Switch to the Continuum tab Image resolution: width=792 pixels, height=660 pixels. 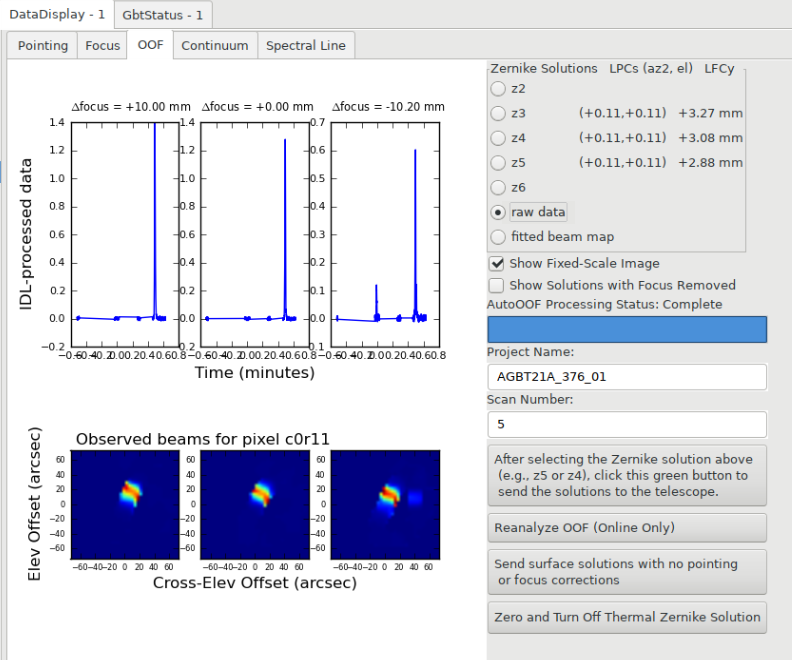point(215,45)
